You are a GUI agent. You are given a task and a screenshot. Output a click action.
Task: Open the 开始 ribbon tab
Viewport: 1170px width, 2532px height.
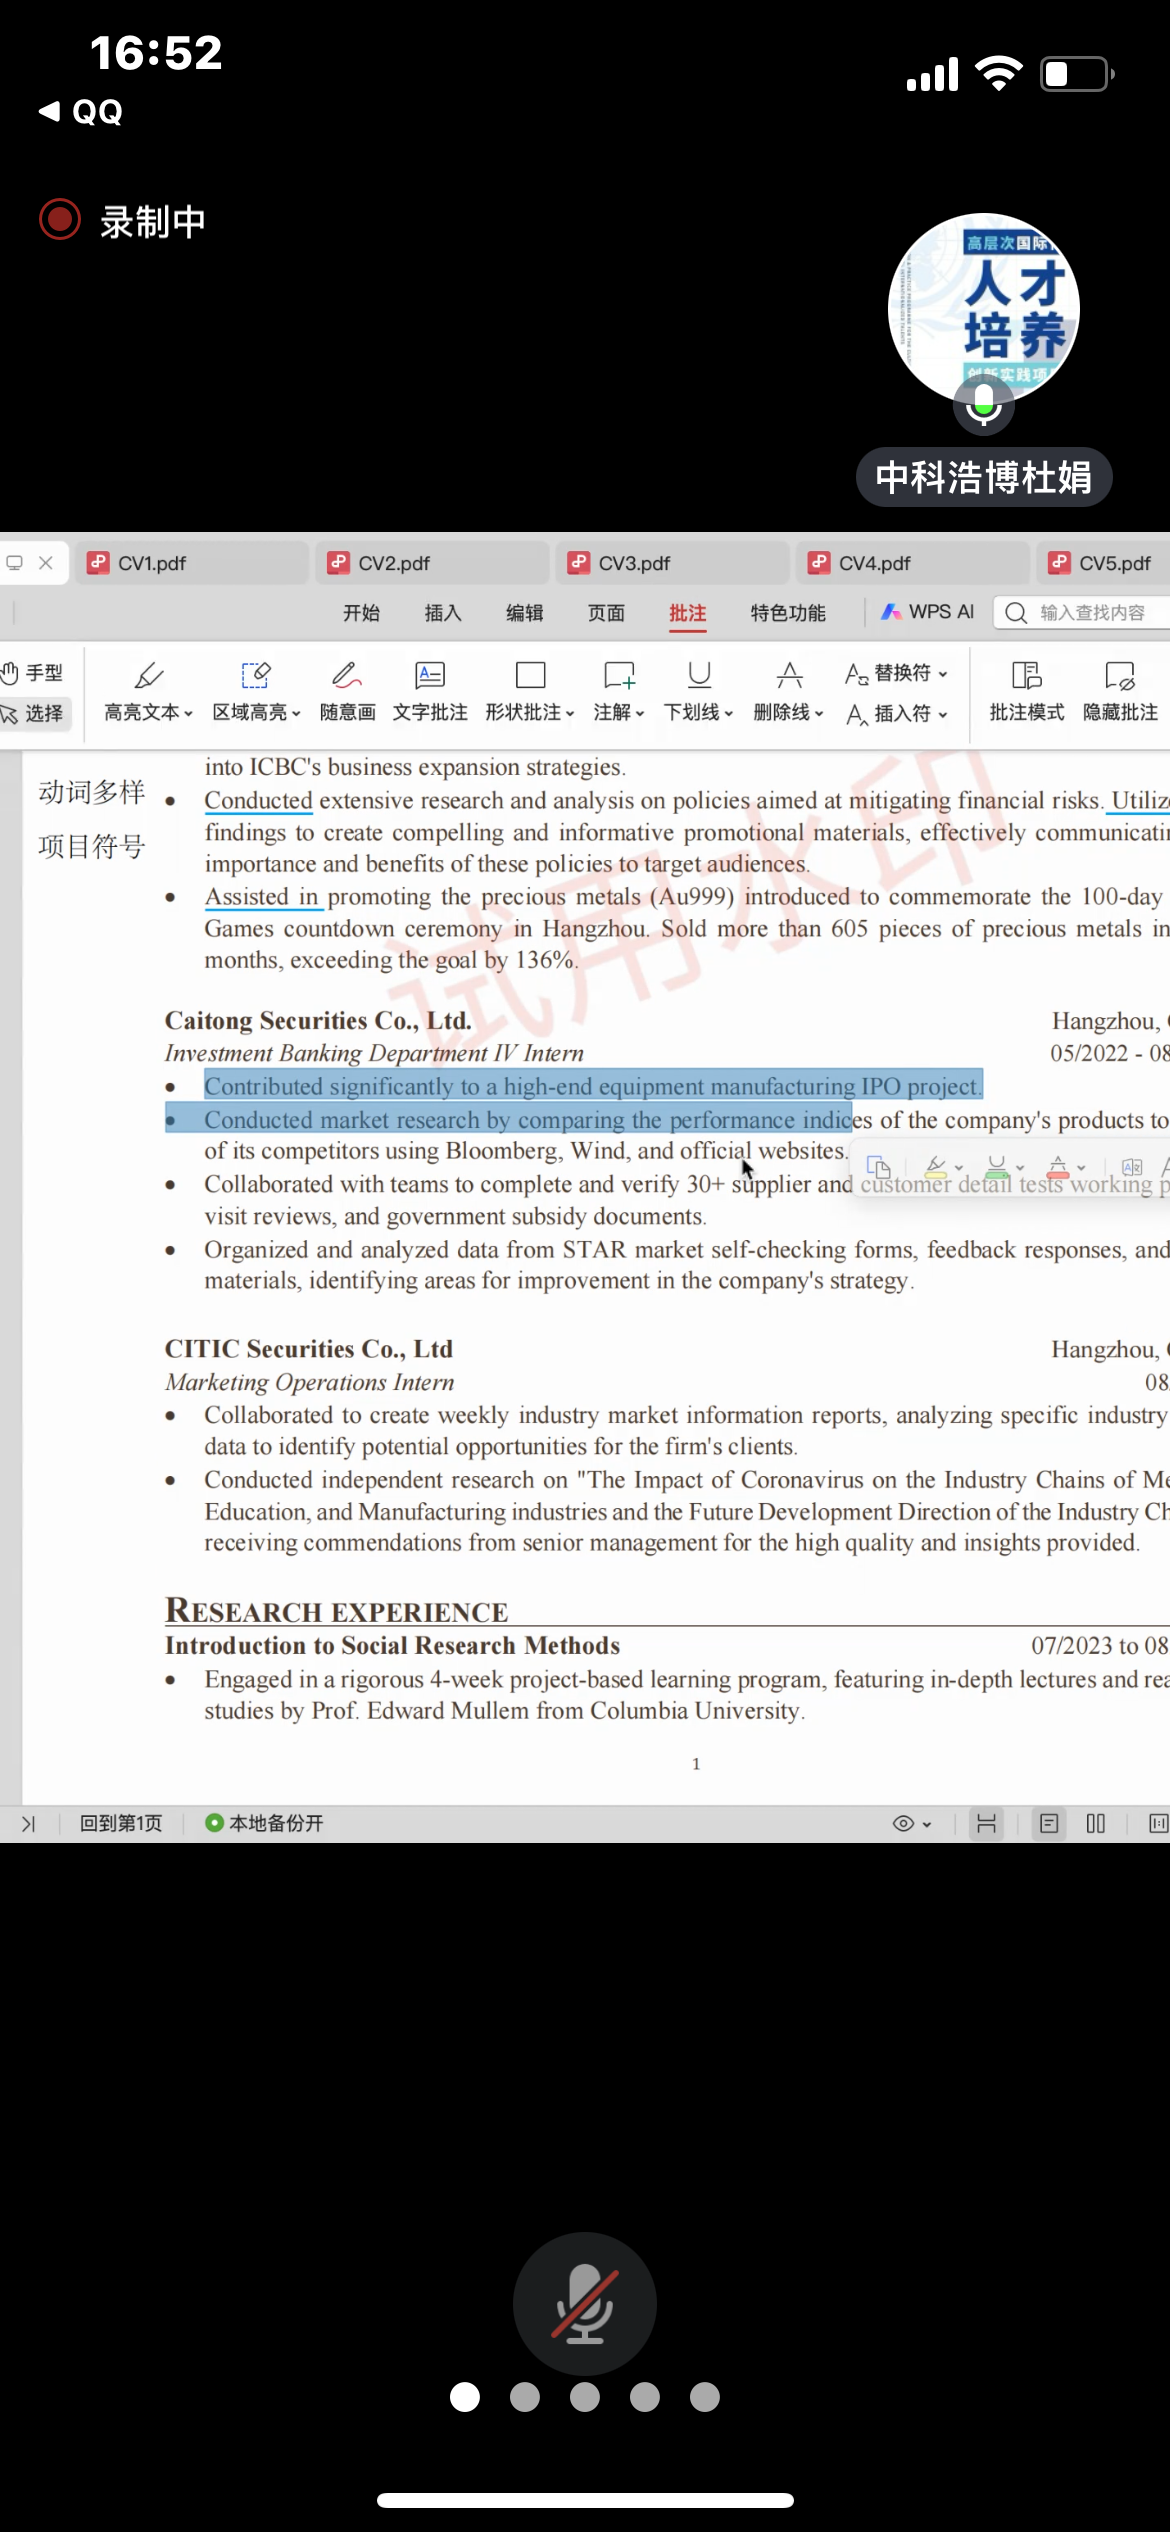[361, 613]
